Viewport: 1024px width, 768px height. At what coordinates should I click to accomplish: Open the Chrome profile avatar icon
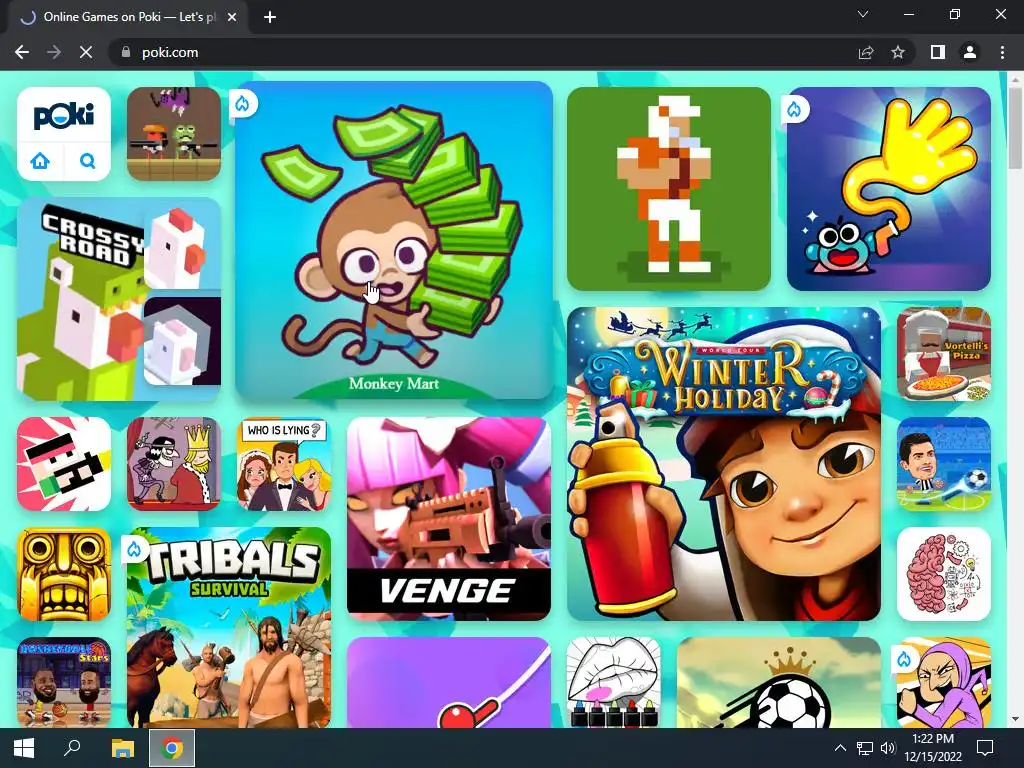coord(970,52)
